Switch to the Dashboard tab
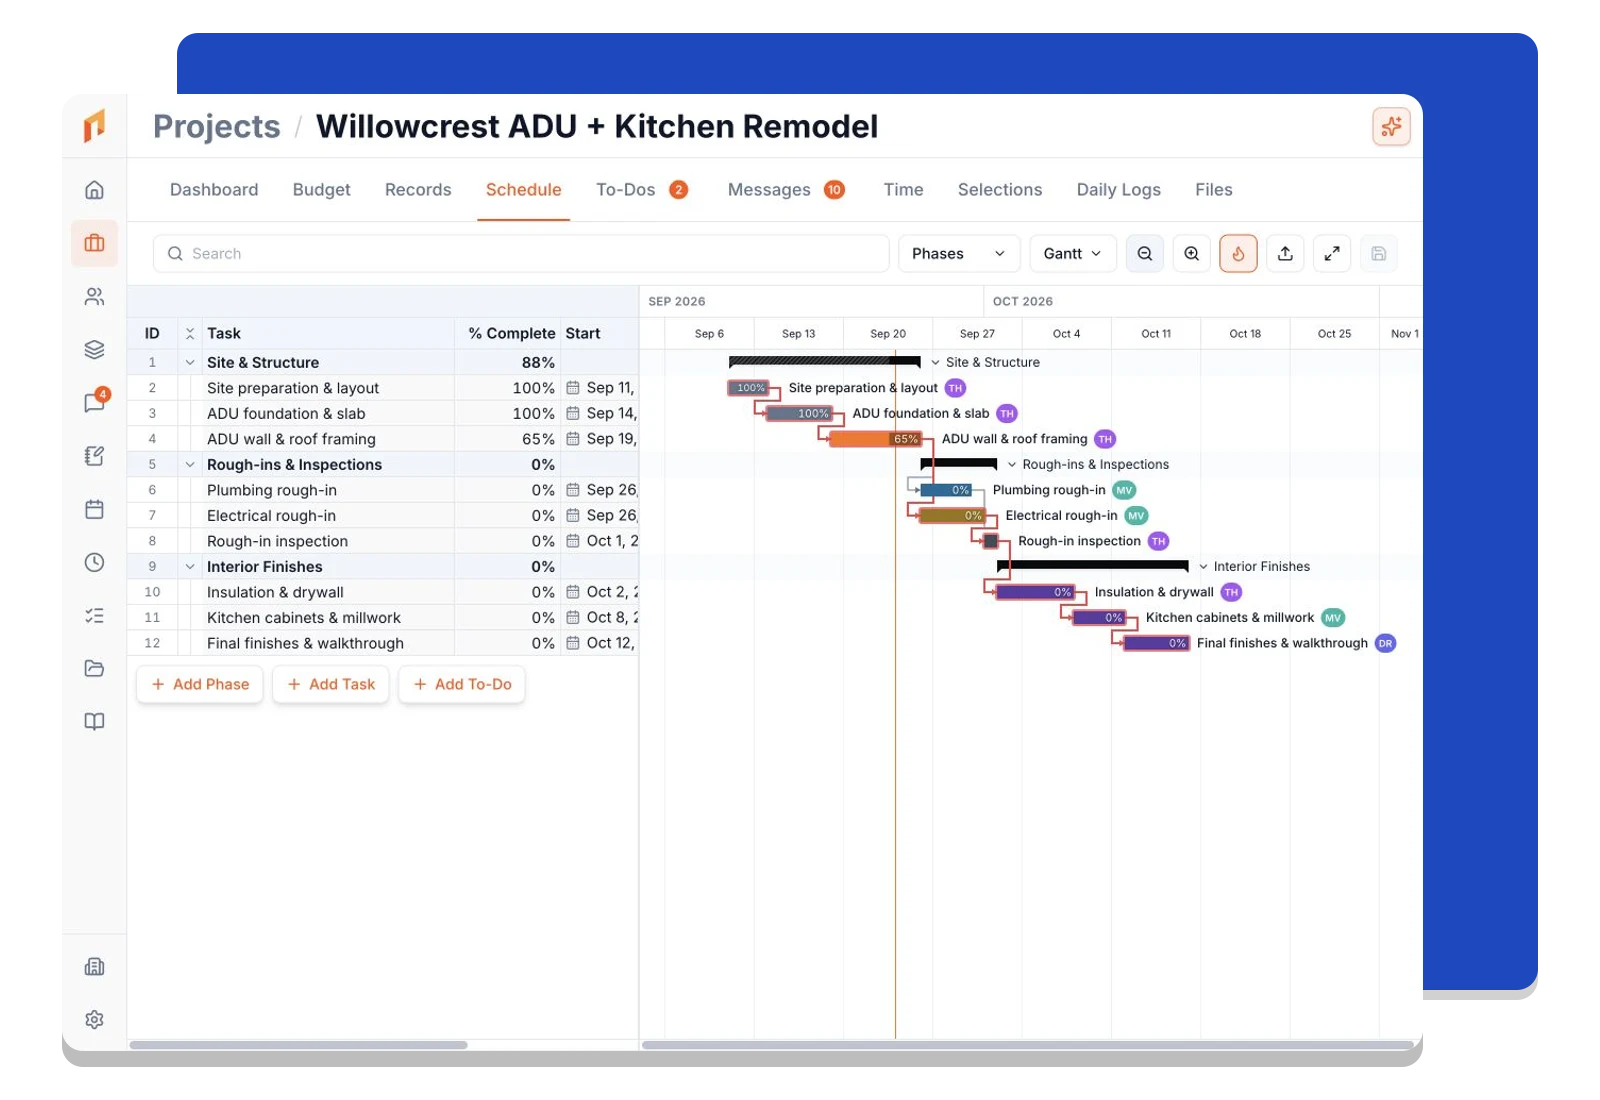1600x1100 pixels. tap(214, 190)
